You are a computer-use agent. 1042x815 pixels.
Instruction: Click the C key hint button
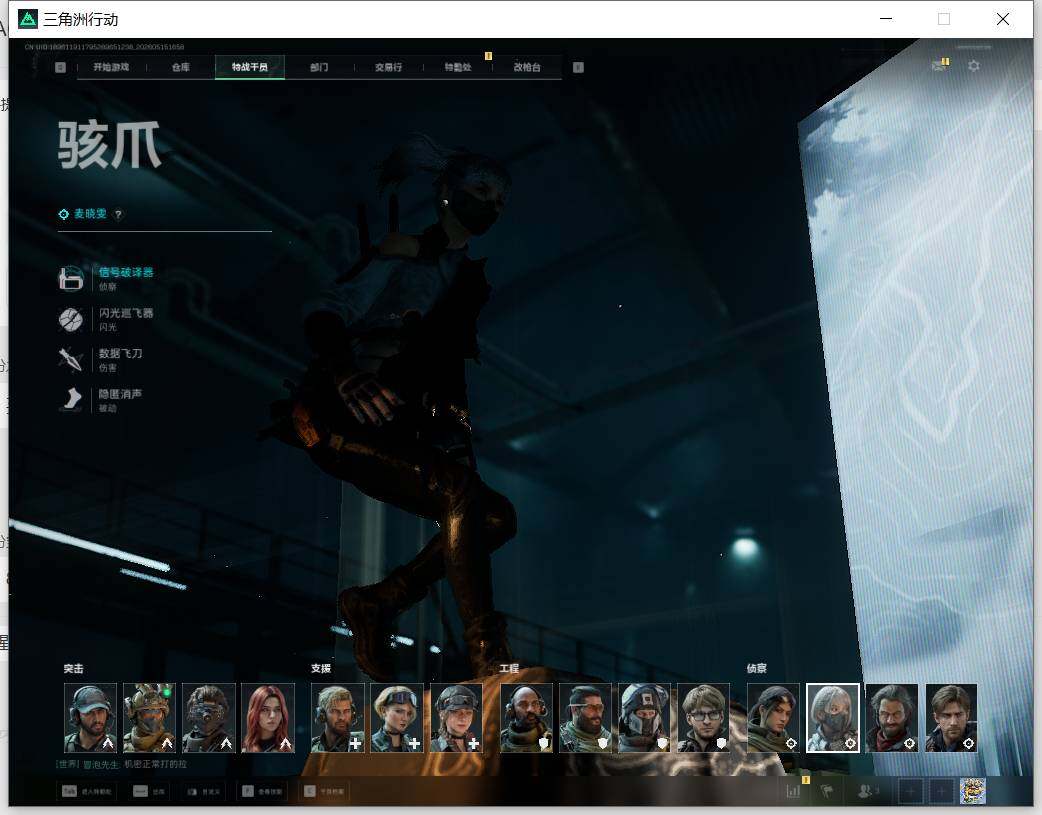click(x=324, y=792)
